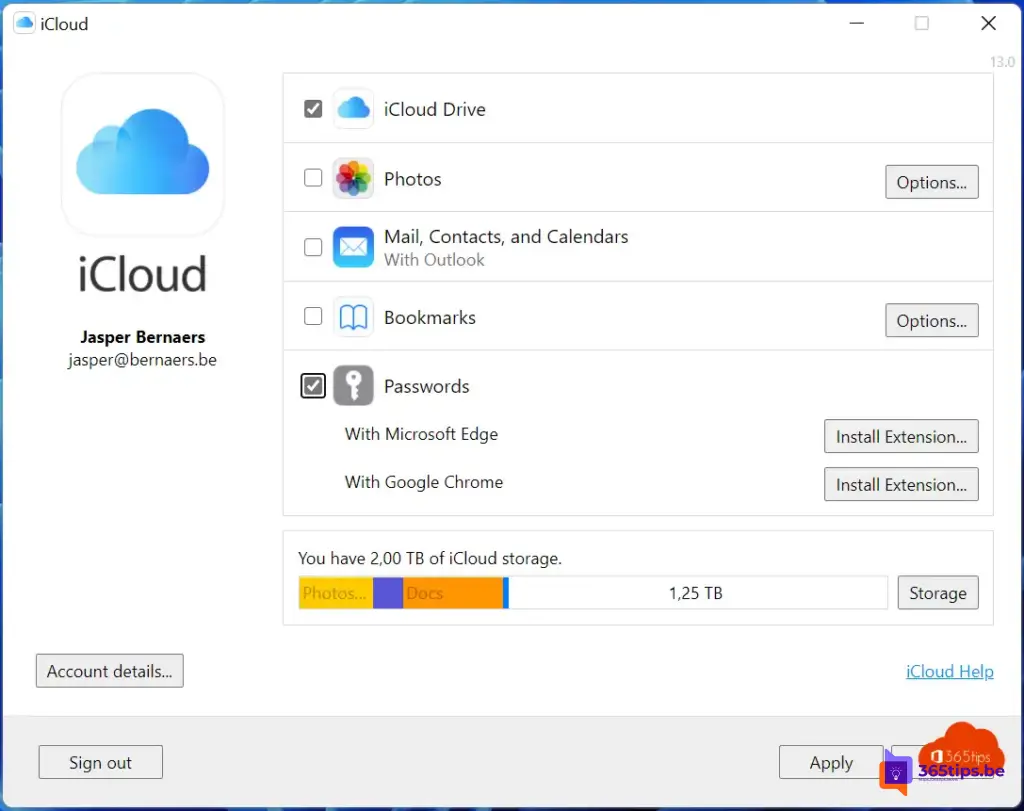This screenshot has height=811, width=1024.
Task: Click the yellow Photos storage segment
Action: 335,593
